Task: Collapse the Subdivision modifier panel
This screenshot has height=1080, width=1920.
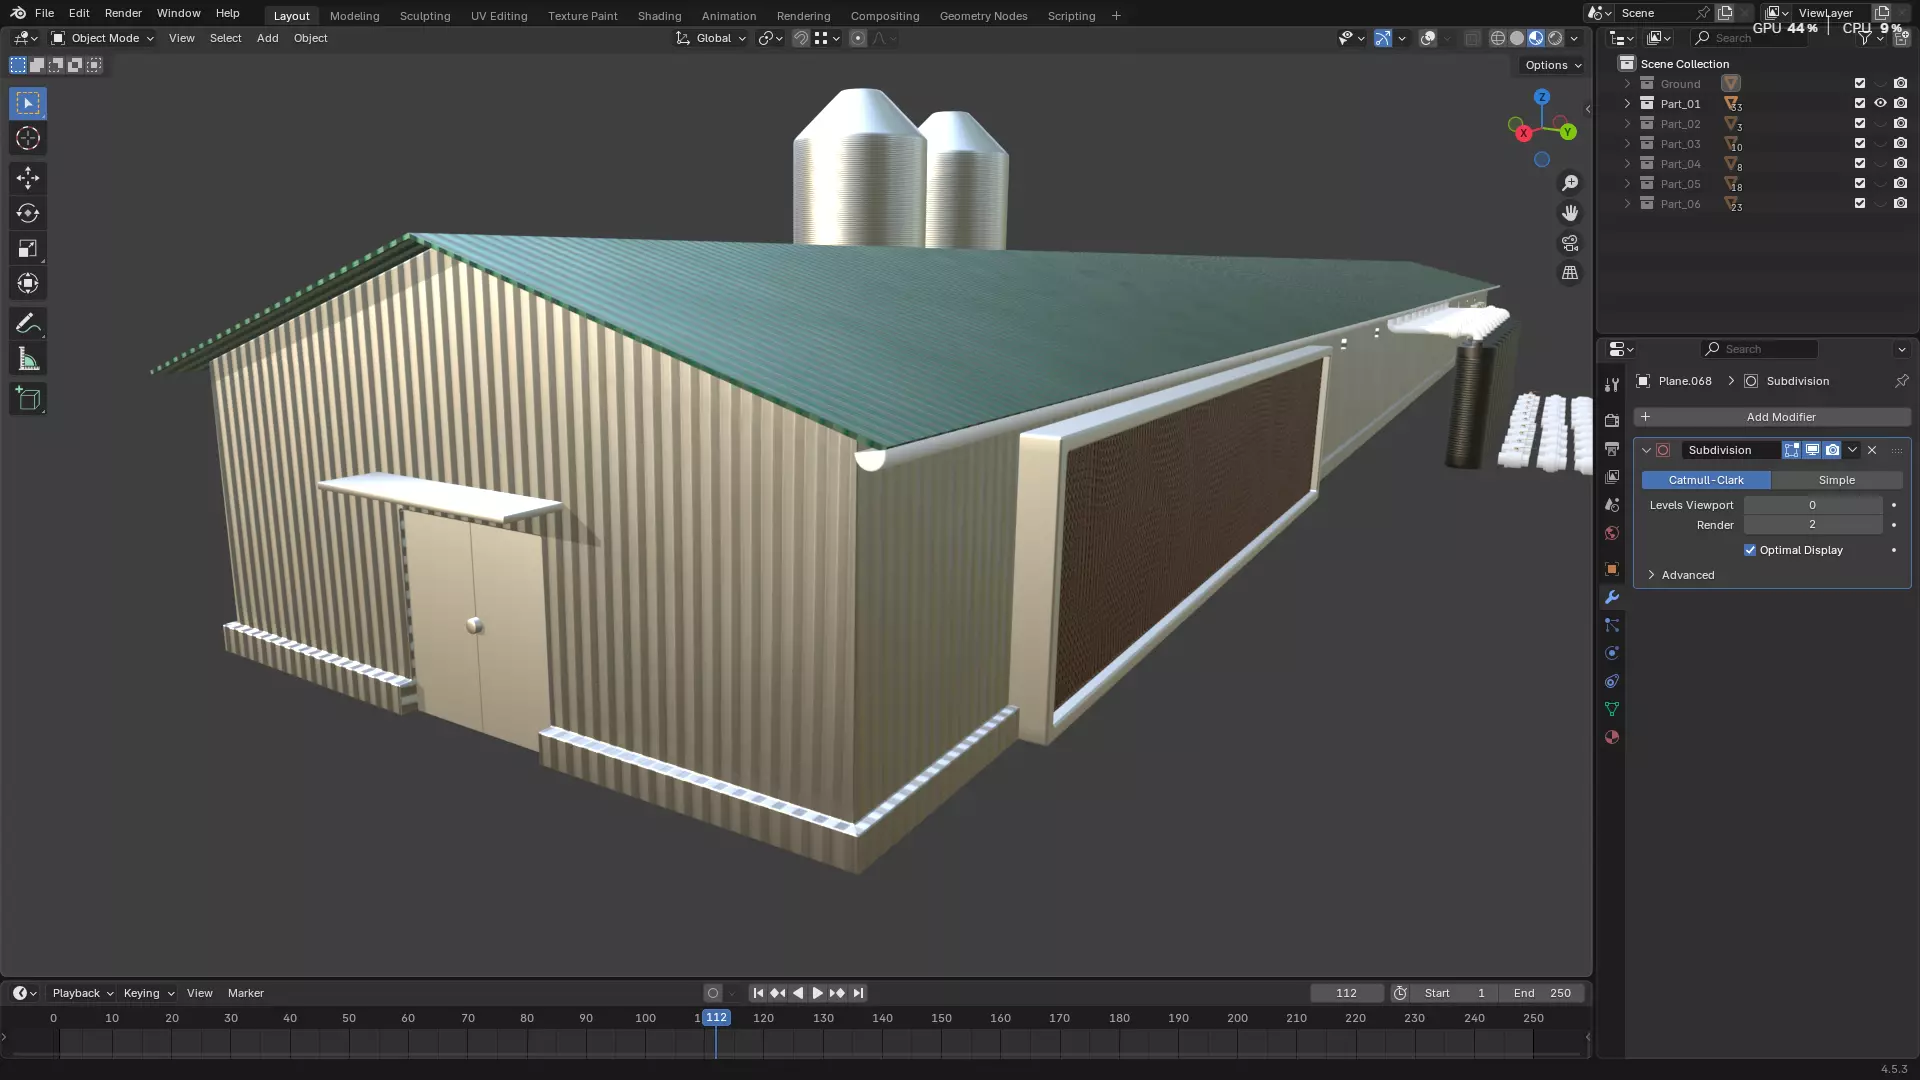Action: [1646, 450]
